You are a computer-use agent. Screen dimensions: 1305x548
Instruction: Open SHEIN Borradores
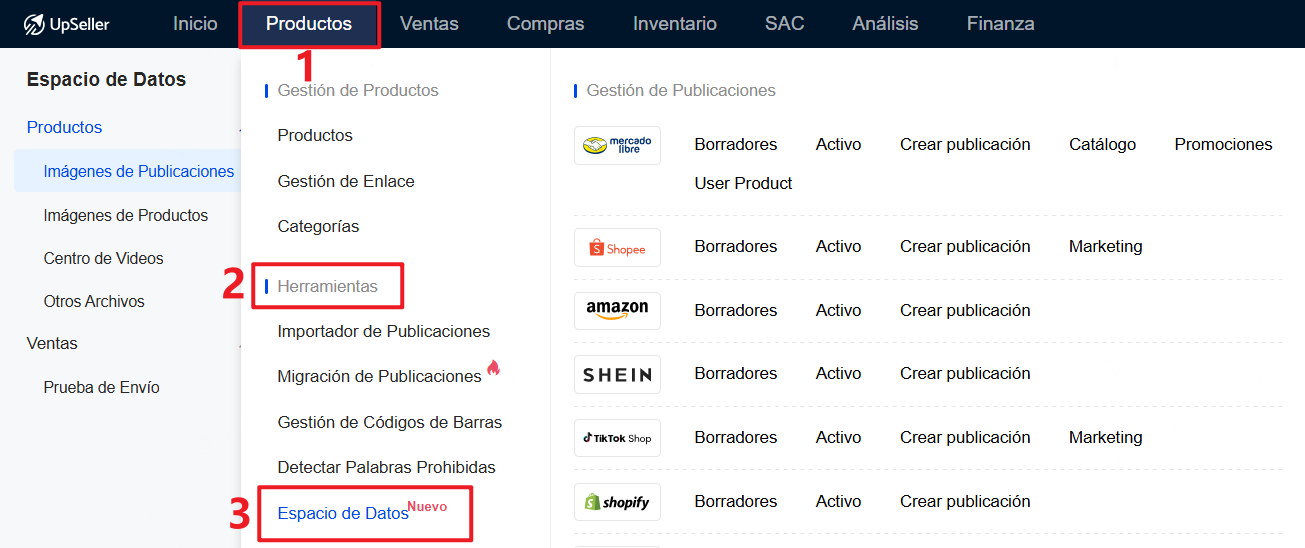tap(736, 373)
